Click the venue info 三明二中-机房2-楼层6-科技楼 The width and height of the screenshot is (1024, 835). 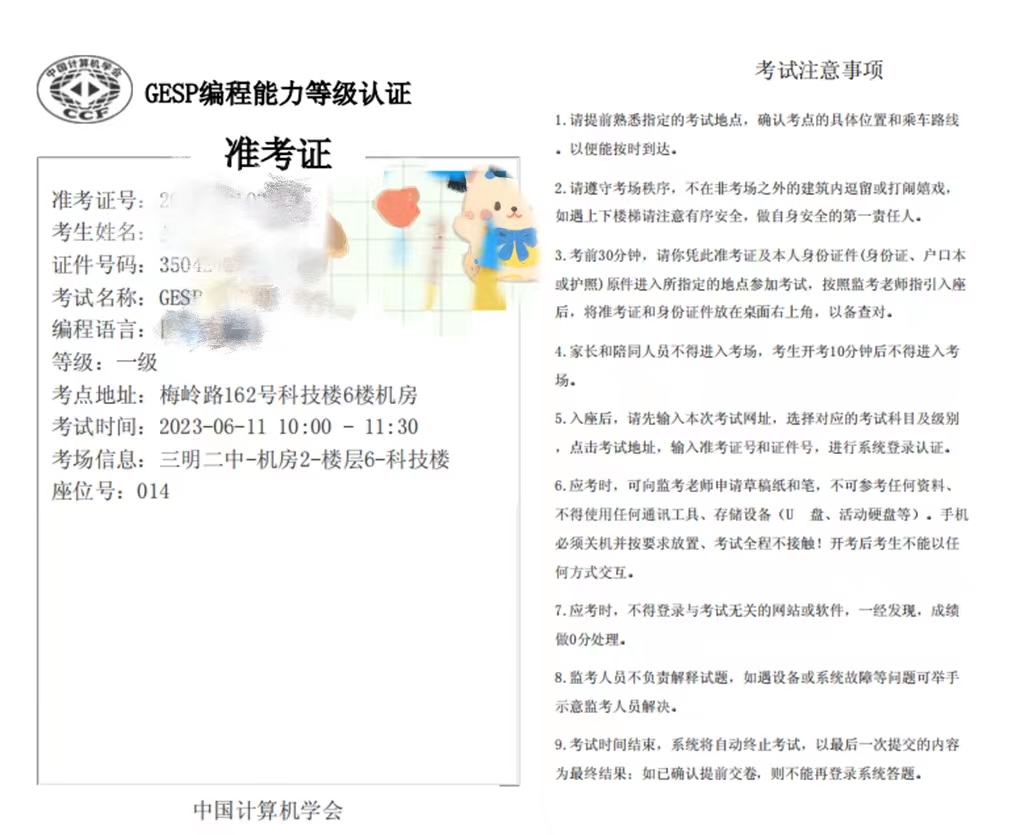[304, 459]
